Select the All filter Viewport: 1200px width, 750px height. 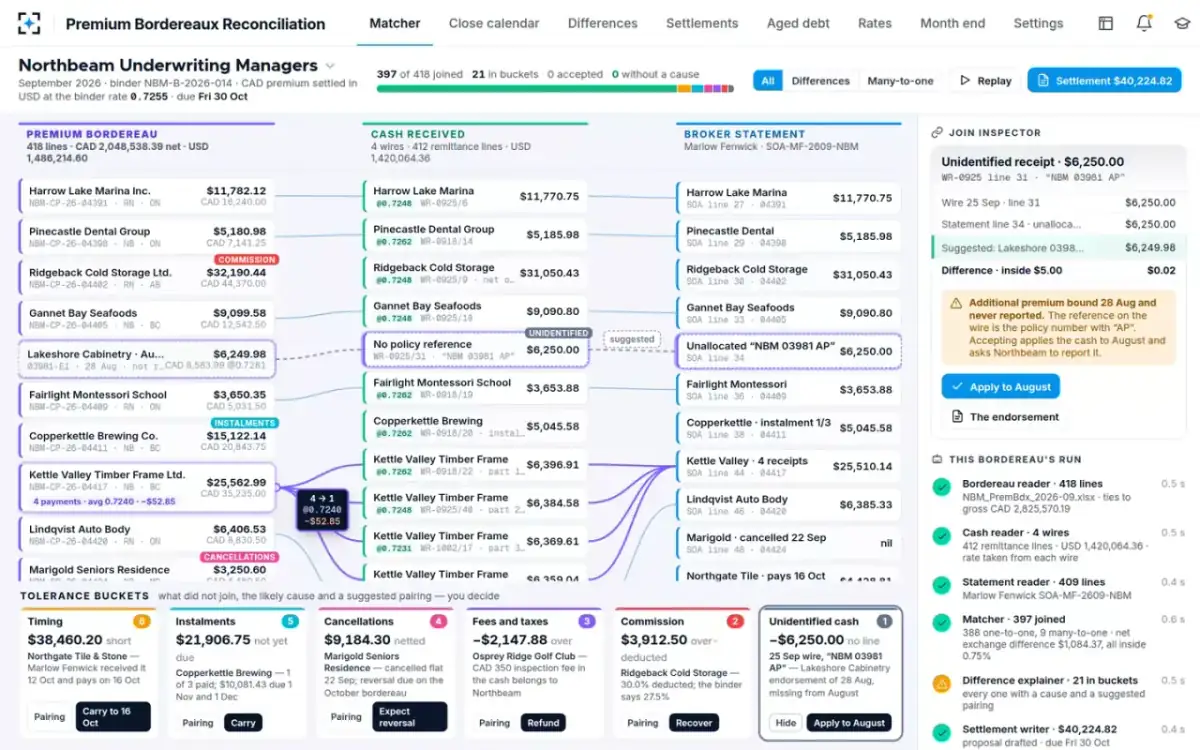click(767, 81)
